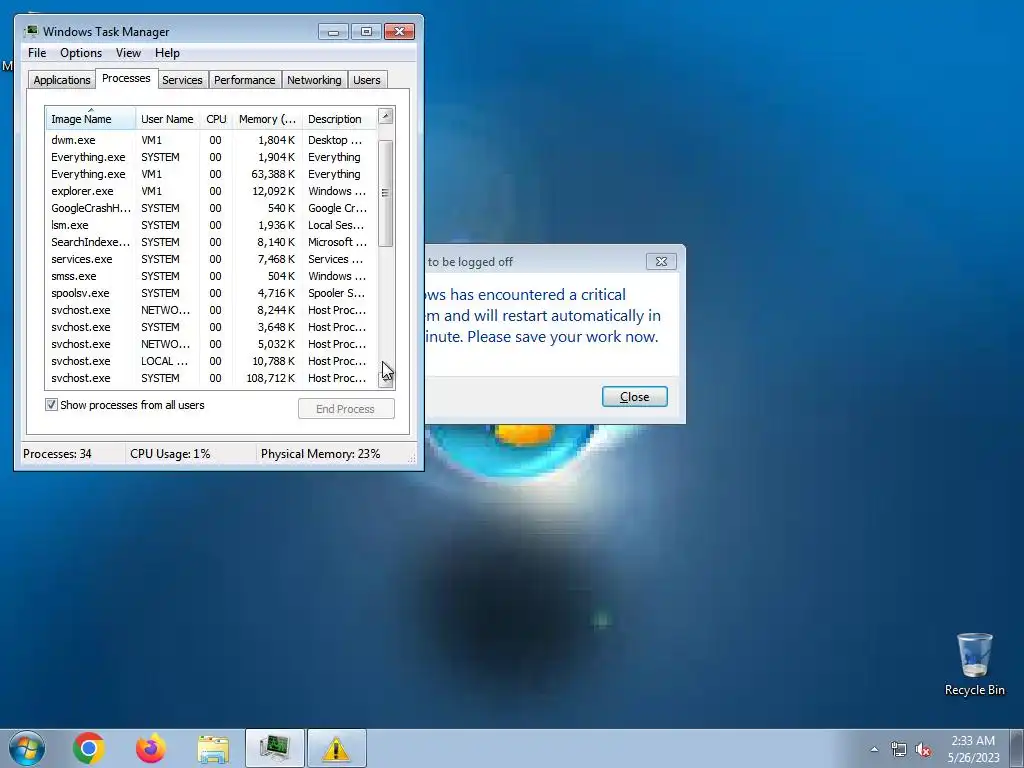Select Task Manager taskbar button

click(275, 748)
